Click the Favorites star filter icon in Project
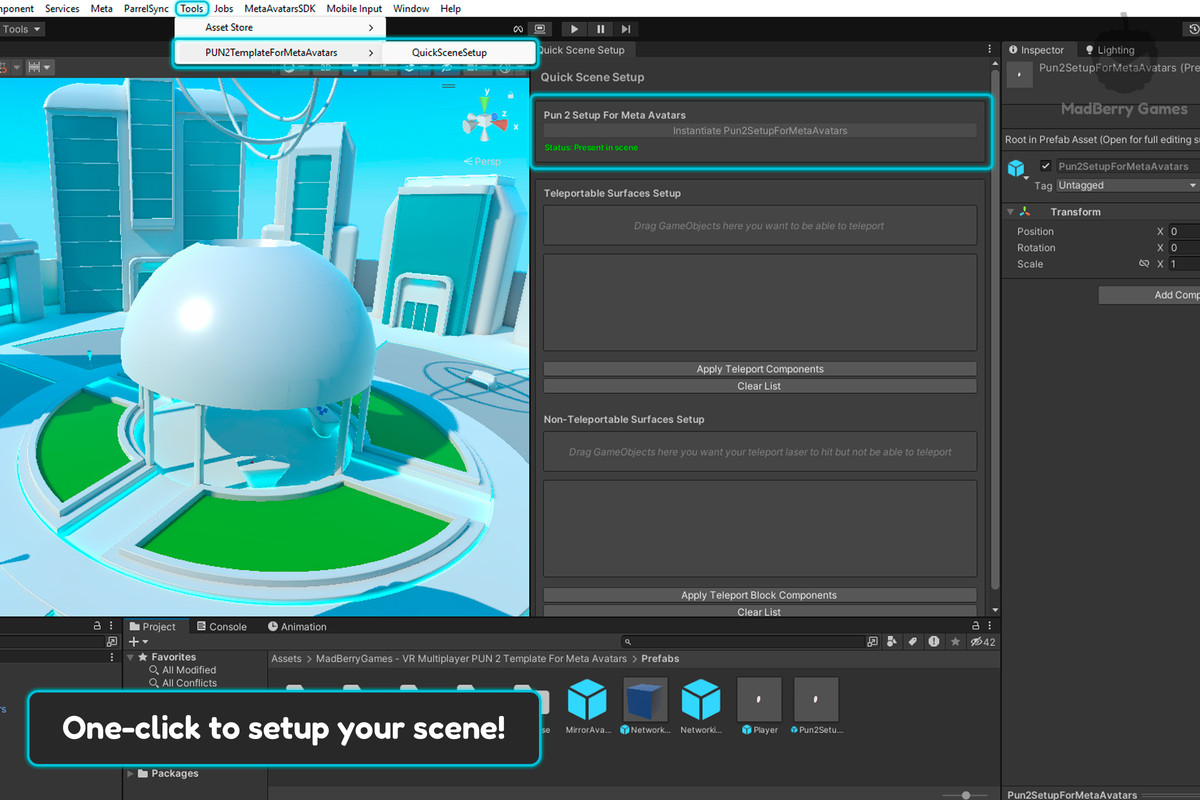 (x=955, y=642)
